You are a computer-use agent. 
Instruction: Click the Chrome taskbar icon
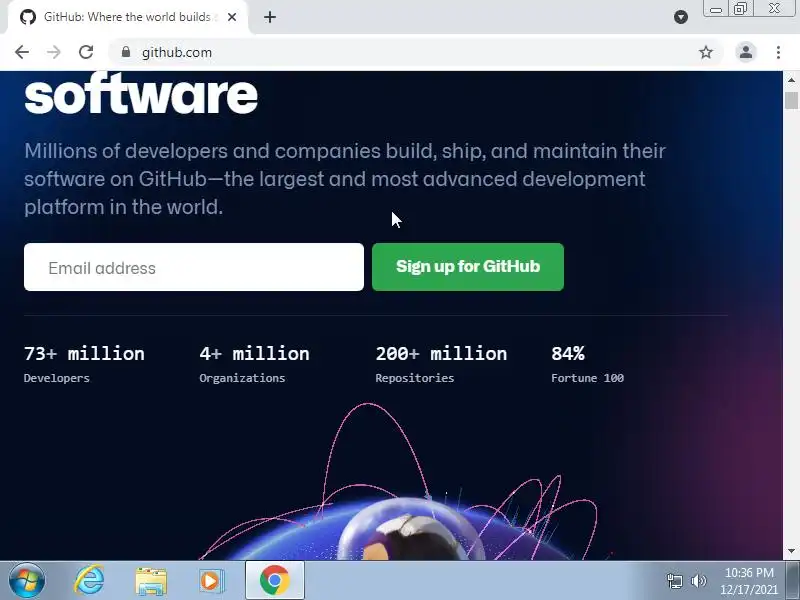[x=274, y=581]
